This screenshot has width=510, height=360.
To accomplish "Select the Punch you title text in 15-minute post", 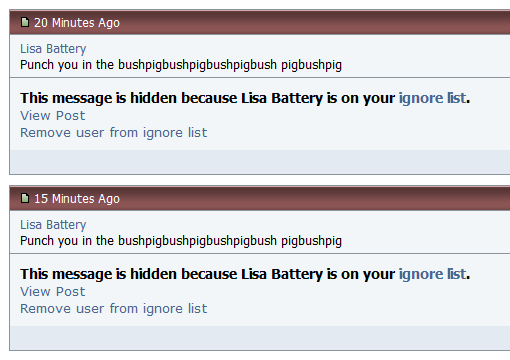I will coord(181,241).
